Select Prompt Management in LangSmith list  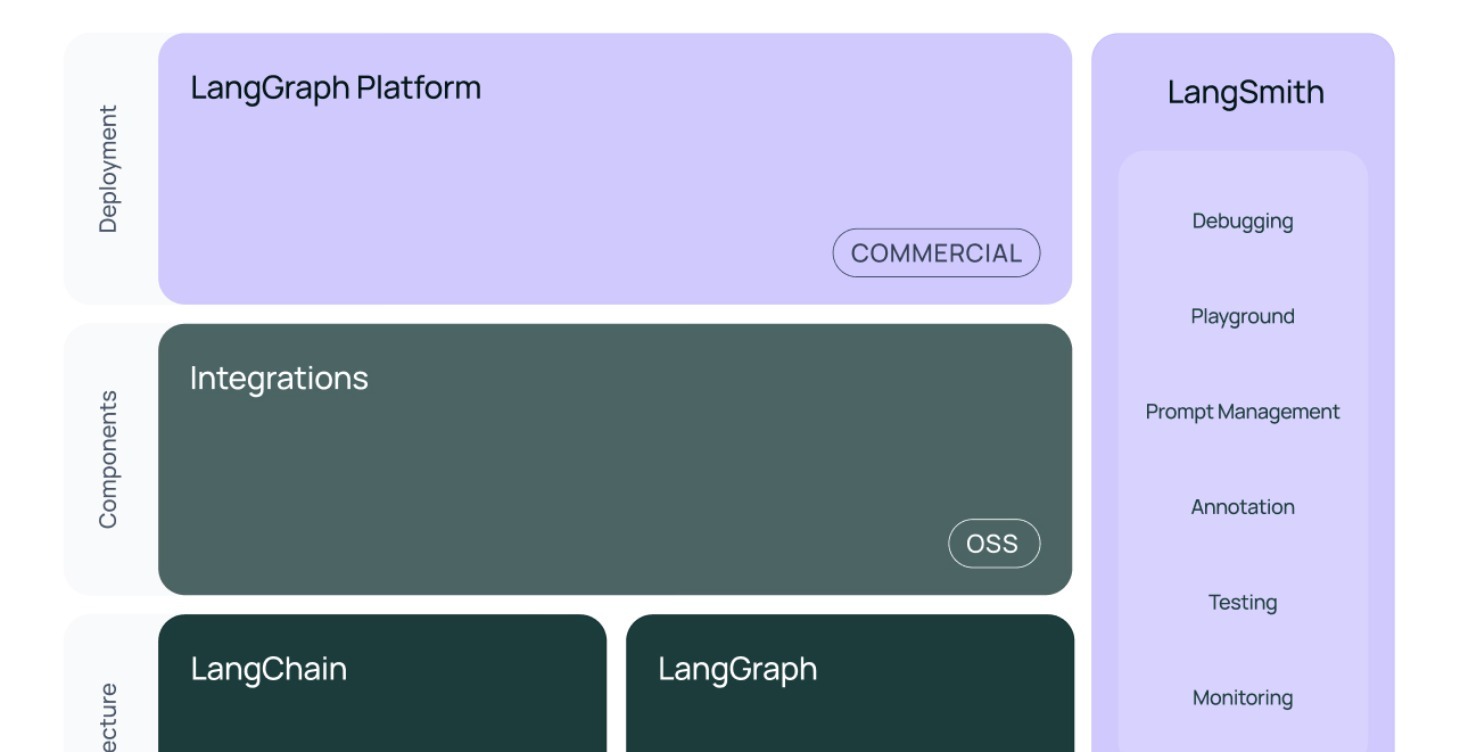click(1242, 411)
